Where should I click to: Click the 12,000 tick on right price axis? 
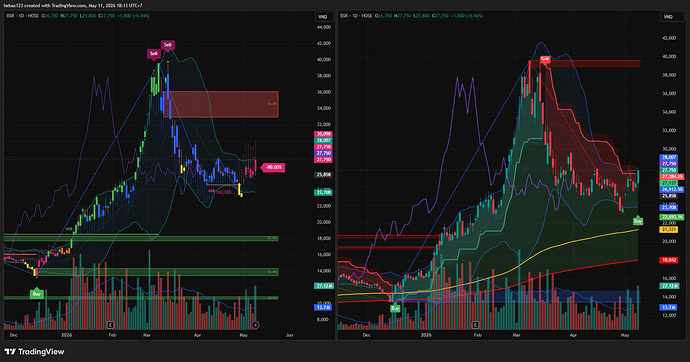click(669, 315)
